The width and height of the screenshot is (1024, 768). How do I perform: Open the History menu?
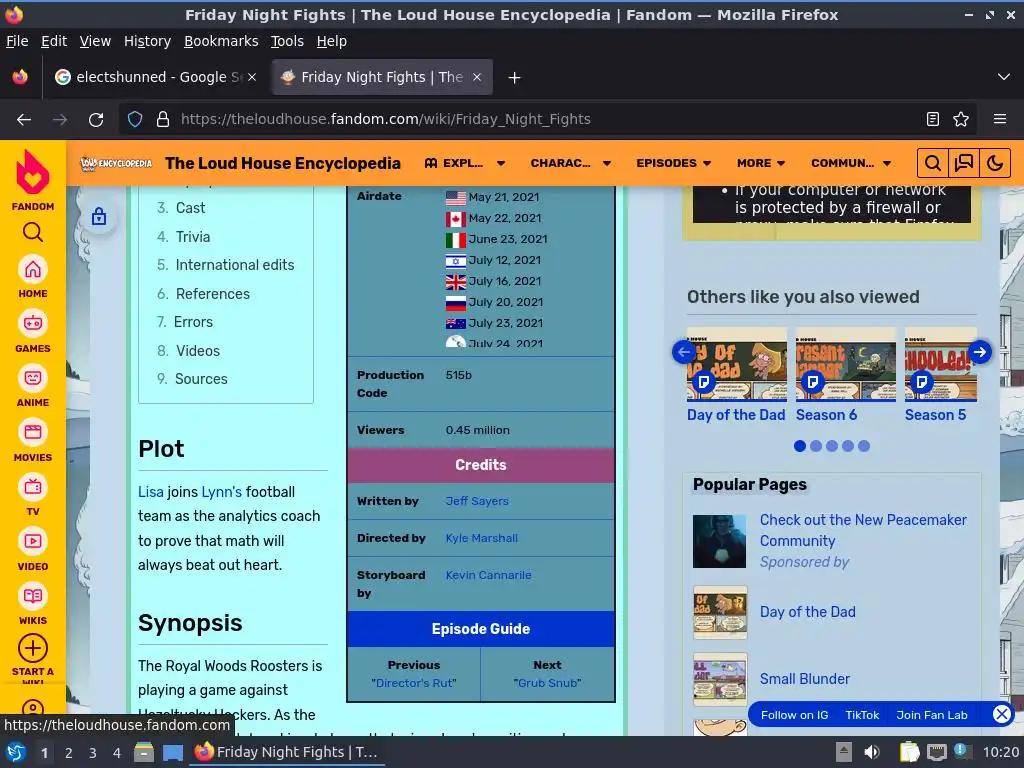148,41
